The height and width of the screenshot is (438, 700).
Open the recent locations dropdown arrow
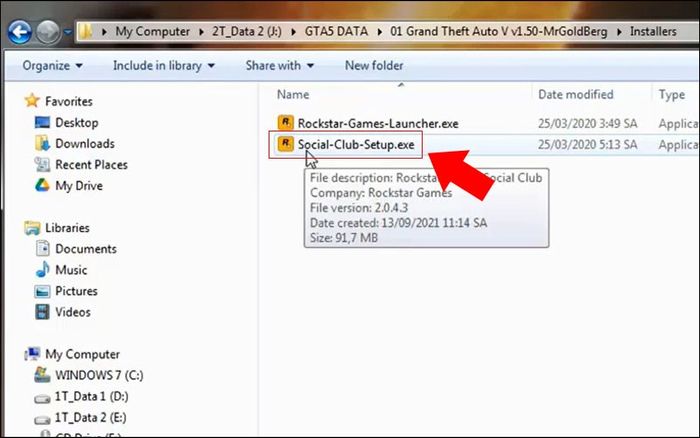click(67, 32)
